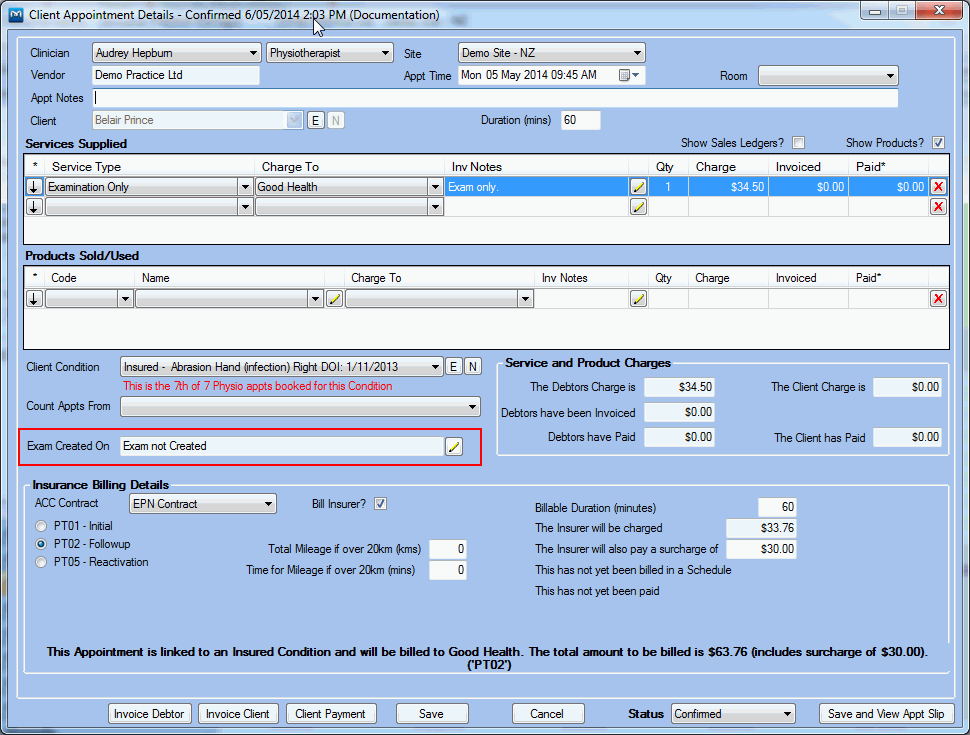Click the N button beside Client Condition
970x735 pixels.
tap(473, 367)
